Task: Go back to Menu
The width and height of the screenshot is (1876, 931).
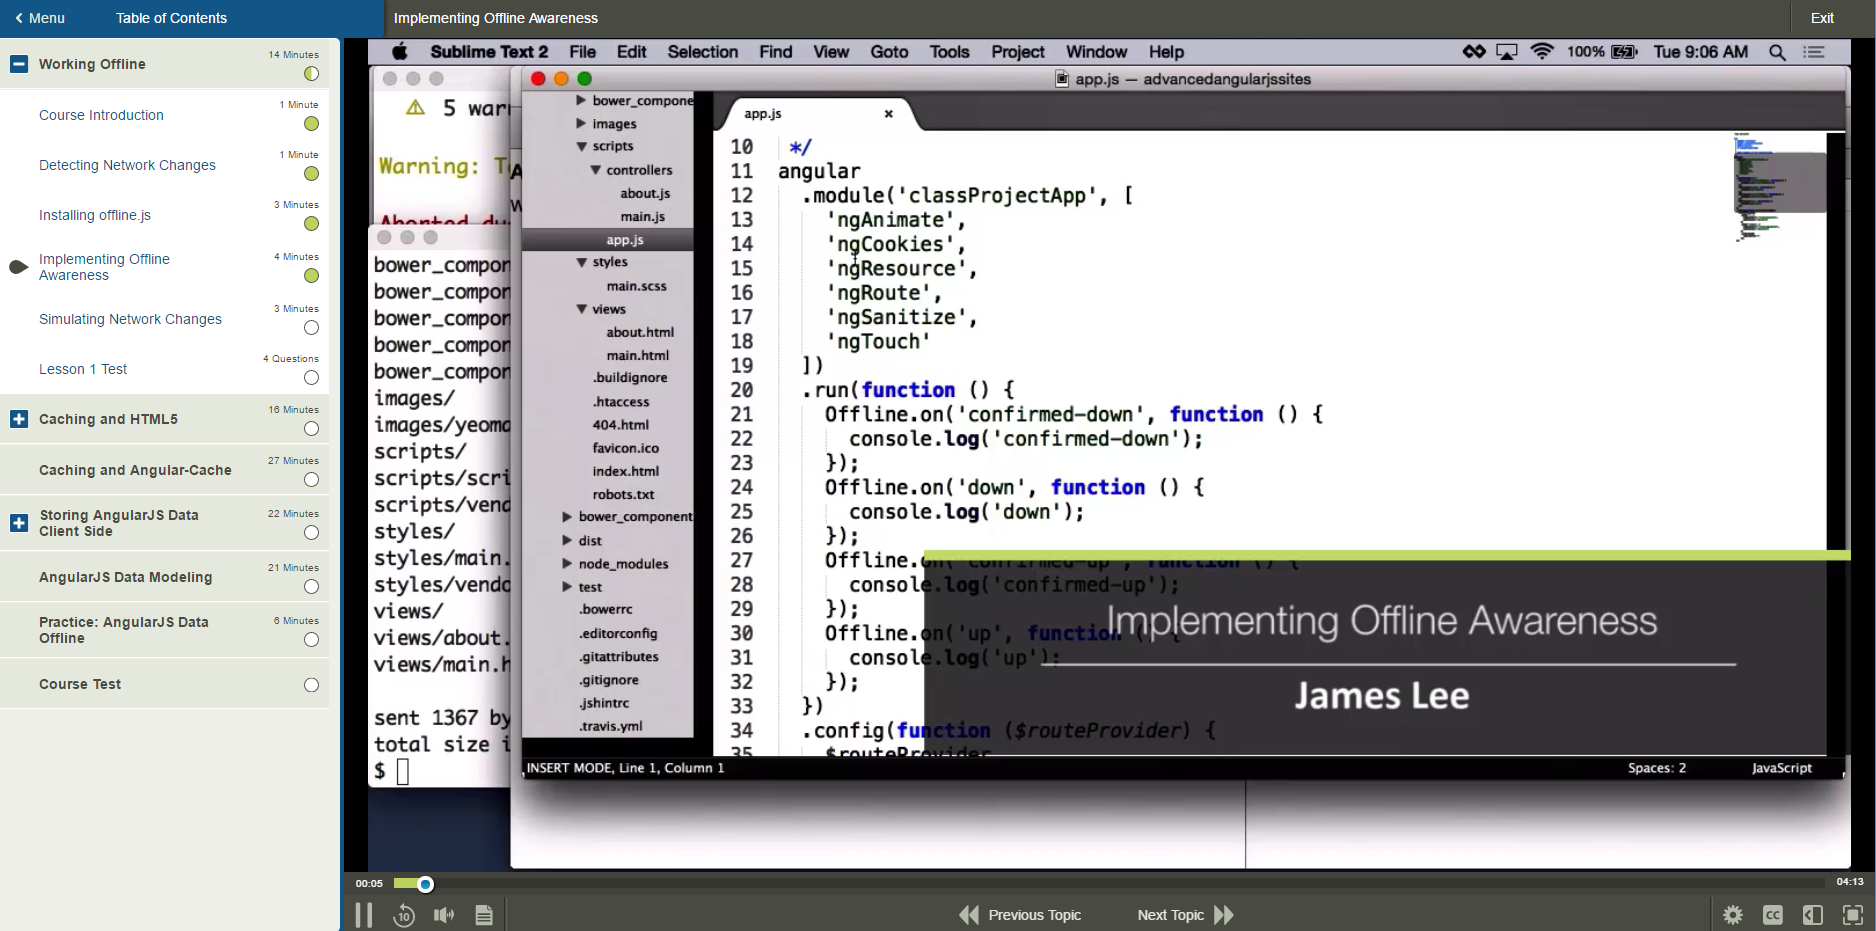Action: pos(40,18)
